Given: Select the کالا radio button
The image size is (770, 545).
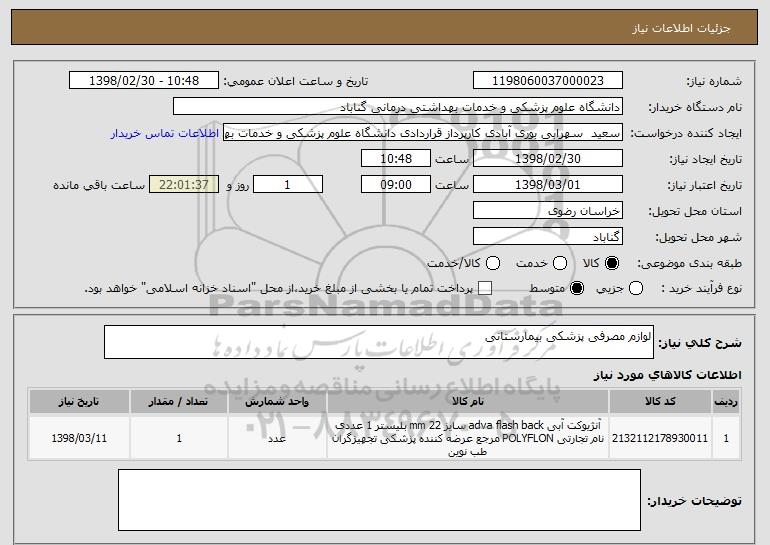Looking at the screenshot, I should (612, 264).
